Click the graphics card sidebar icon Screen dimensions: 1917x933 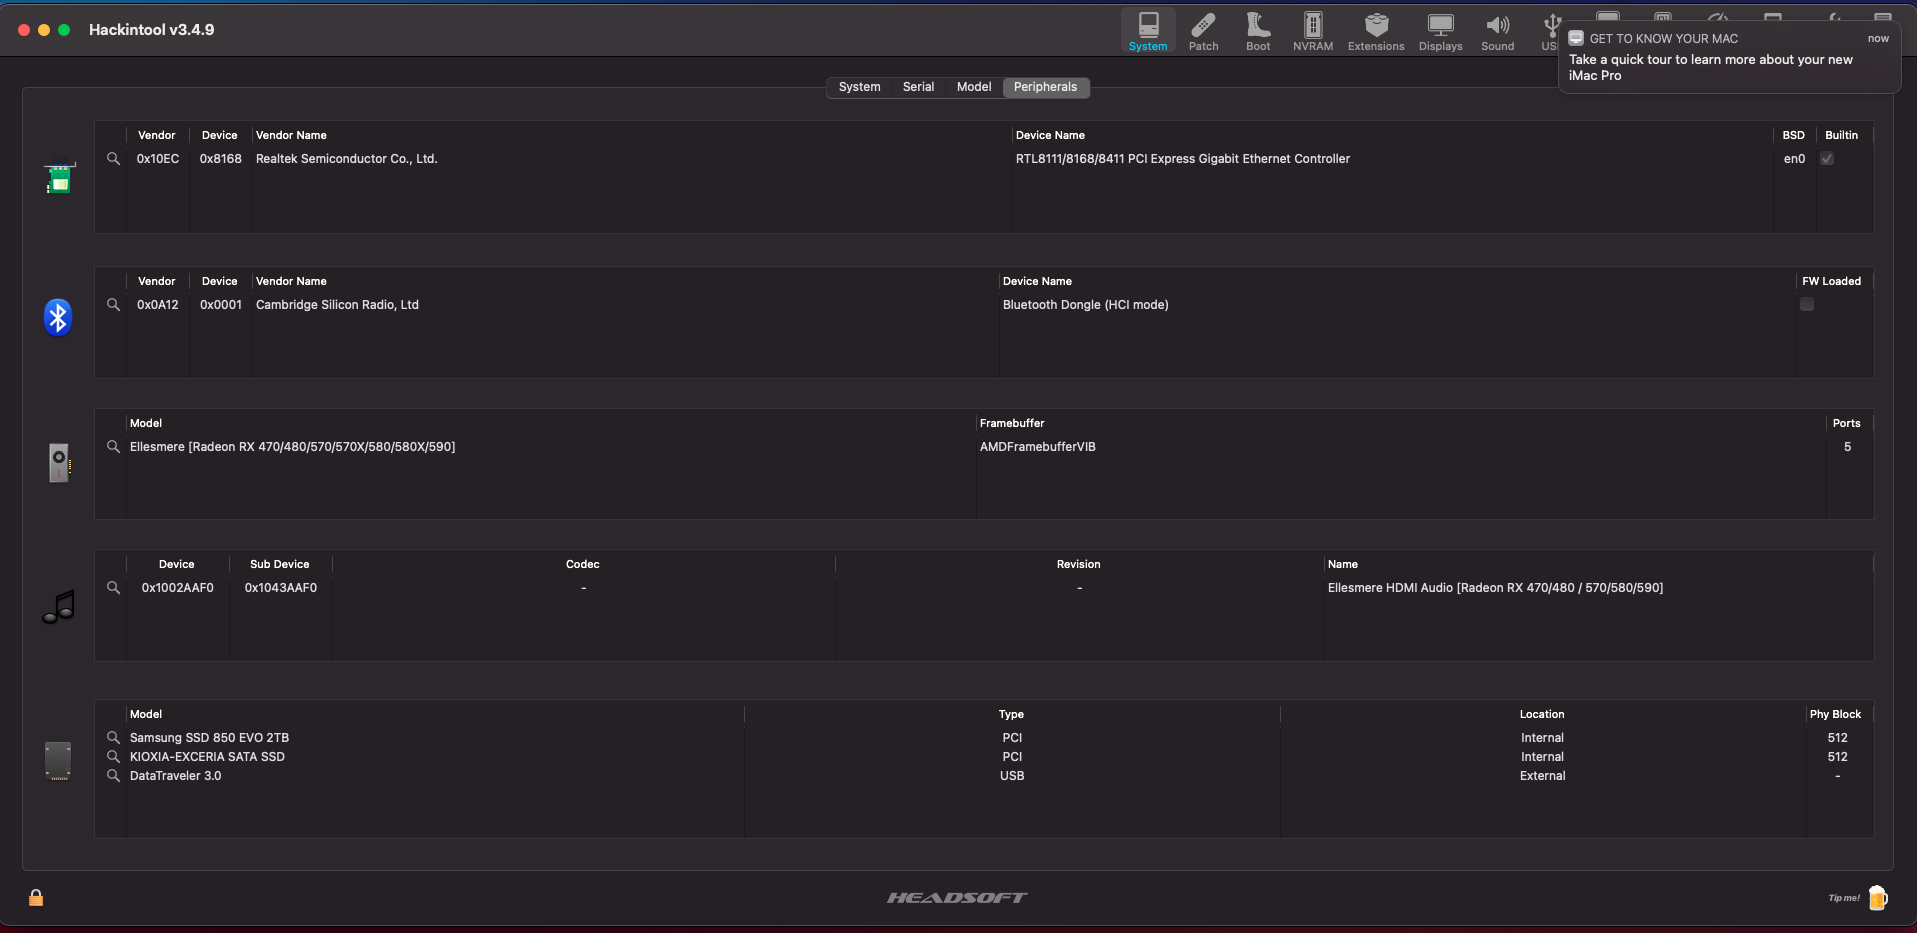(57, 462)
